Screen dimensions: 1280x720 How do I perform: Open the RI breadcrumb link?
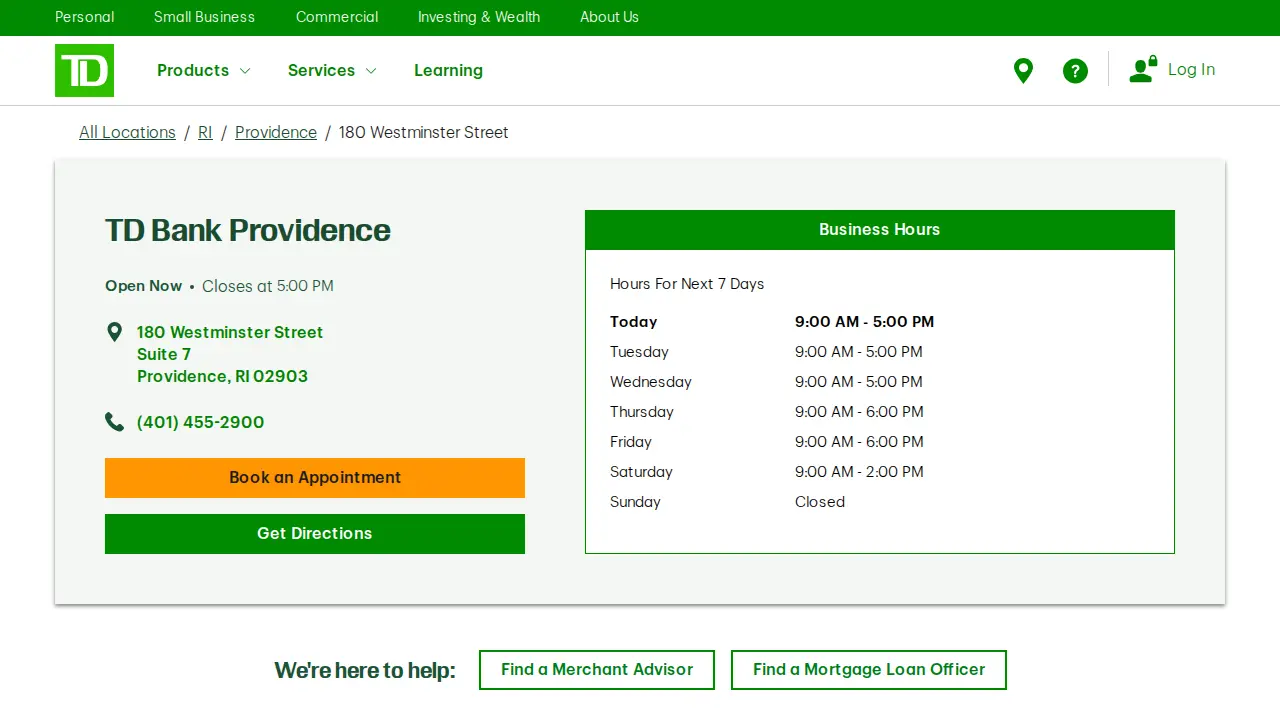(x=205, y=132)
